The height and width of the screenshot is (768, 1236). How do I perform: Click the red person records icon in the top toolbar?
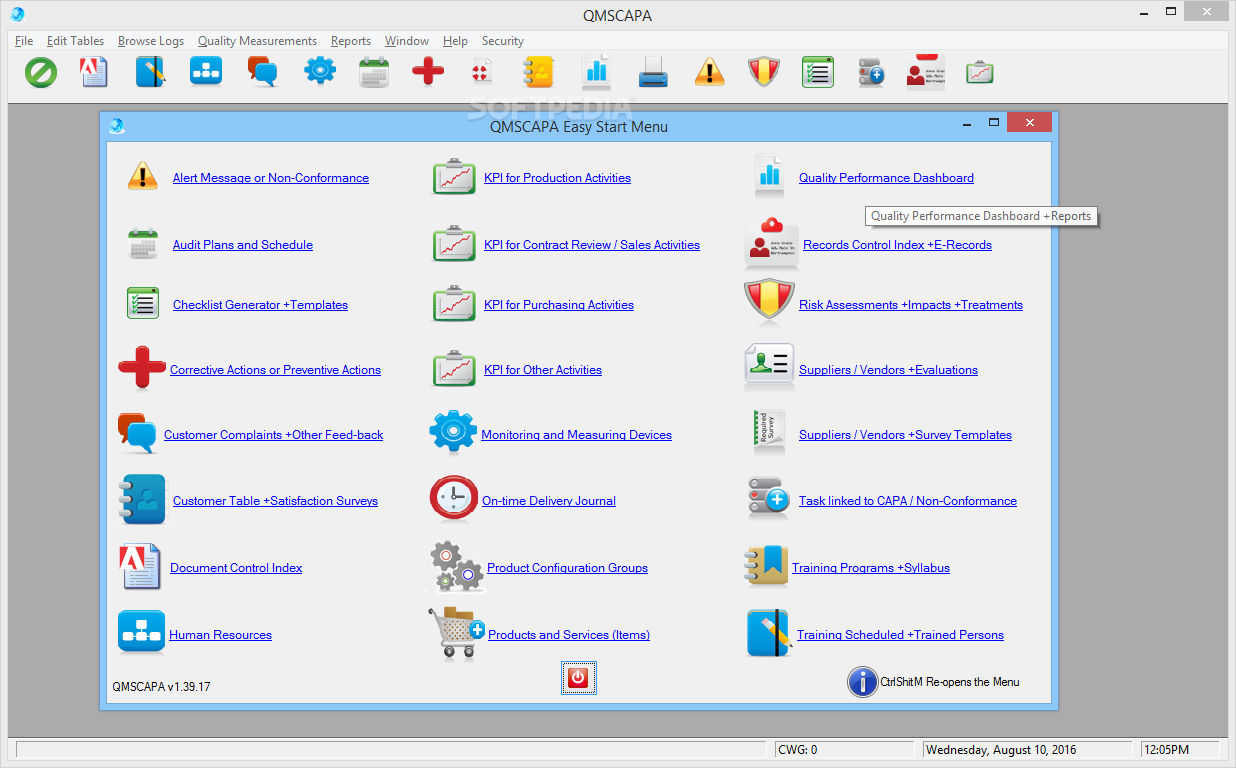tap(925, 72)
